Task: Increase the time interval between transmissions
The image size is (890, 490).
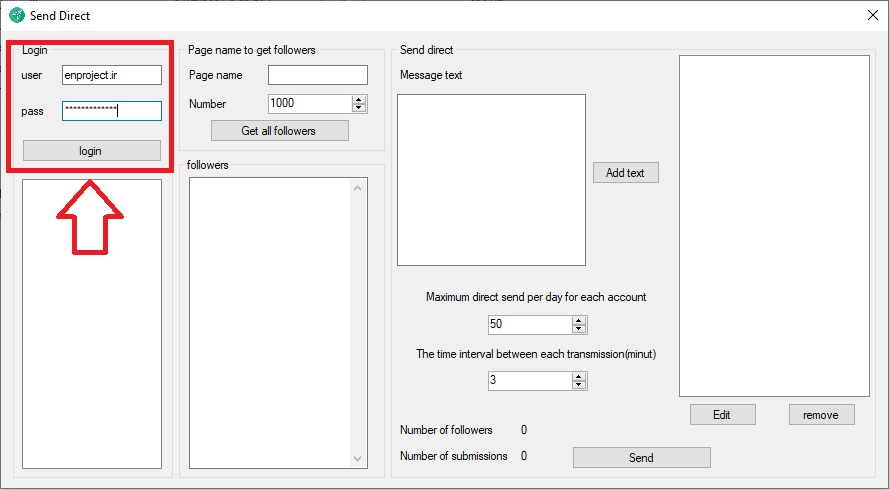Action: pyautogui.click(x=579, y=376)
